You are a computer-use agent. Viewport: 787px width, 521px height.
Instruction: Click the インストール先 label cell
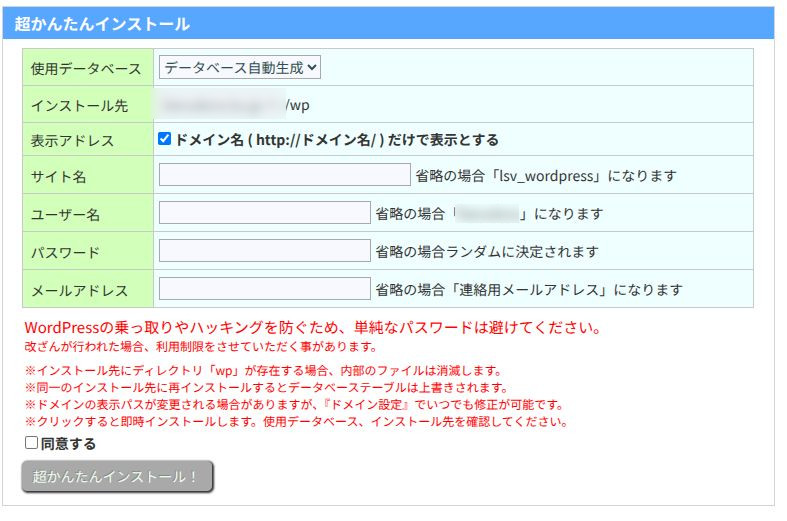[x=88, y=104]
